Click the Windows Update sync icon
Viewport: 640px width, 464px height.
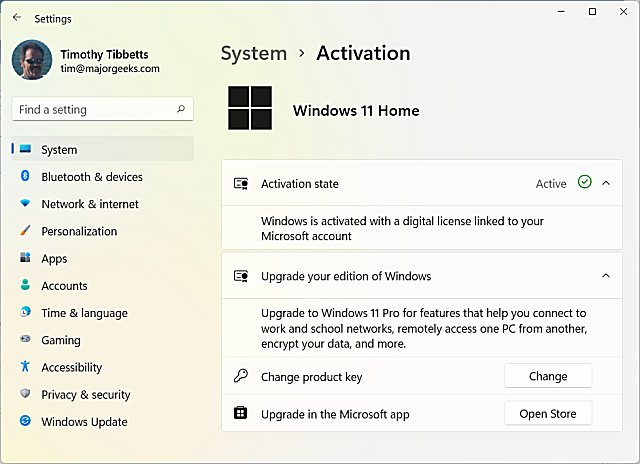pyautogui.click(x=25, y=420)
